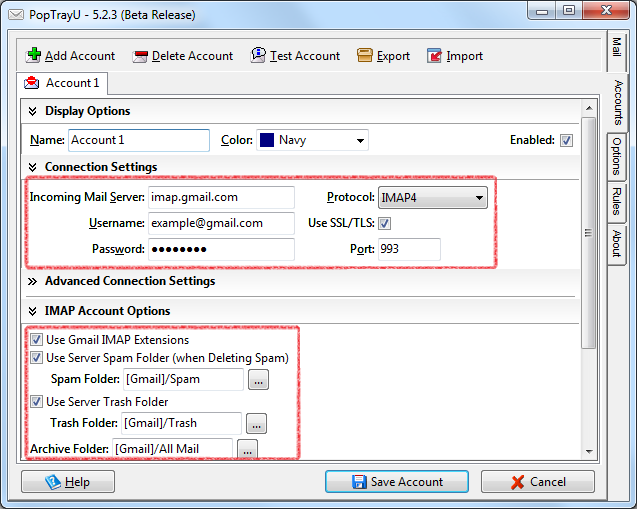Toggle the Enabled checkbox

[567, 140]
